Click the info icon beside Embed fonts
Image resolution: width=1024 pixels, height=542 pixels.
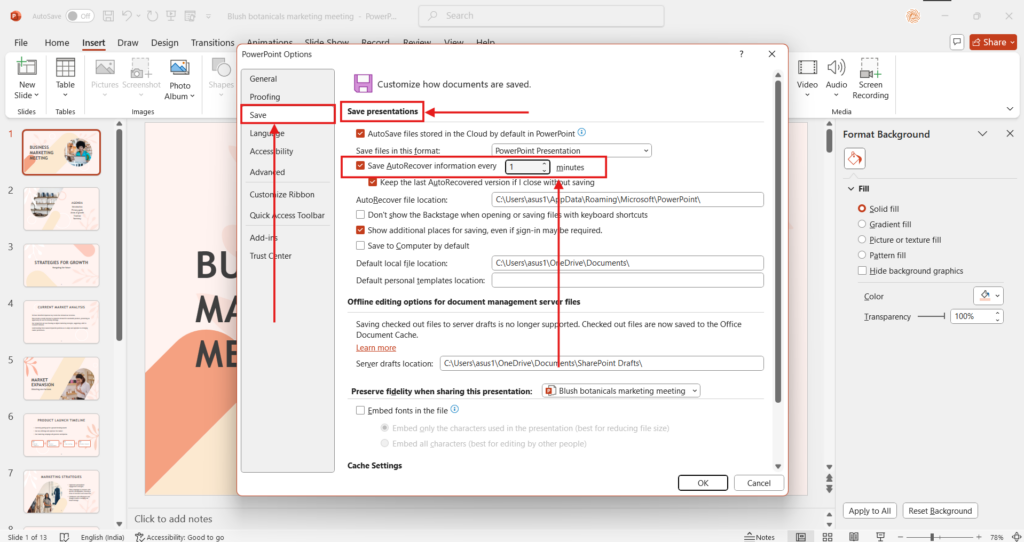click(455, 409)
